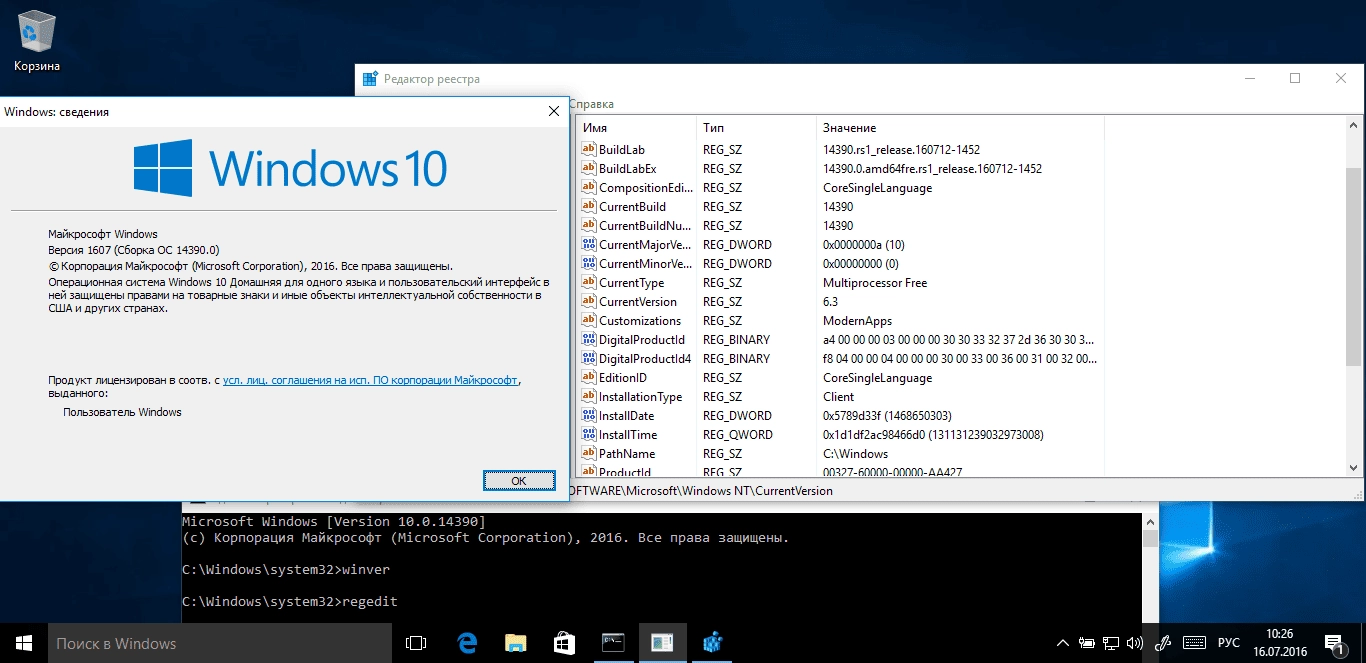Click the ModernApps value cell
Viewport: 1366px width, 663px height.
857,321
